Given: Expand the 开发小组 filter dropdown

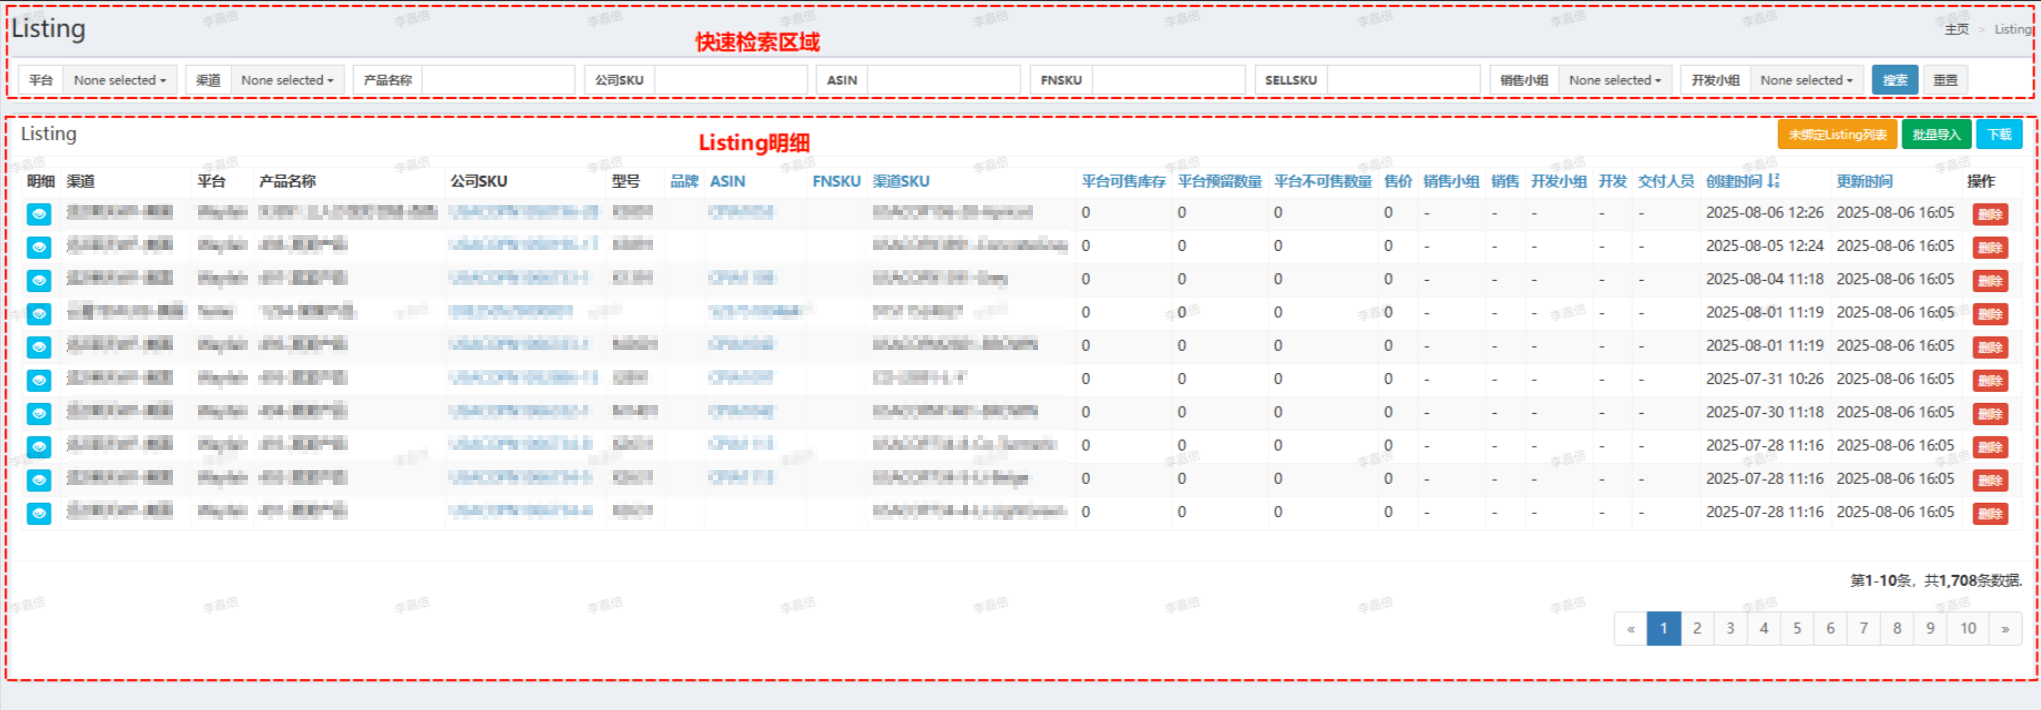Looking at the screenshot, I should pos(1806,80).
